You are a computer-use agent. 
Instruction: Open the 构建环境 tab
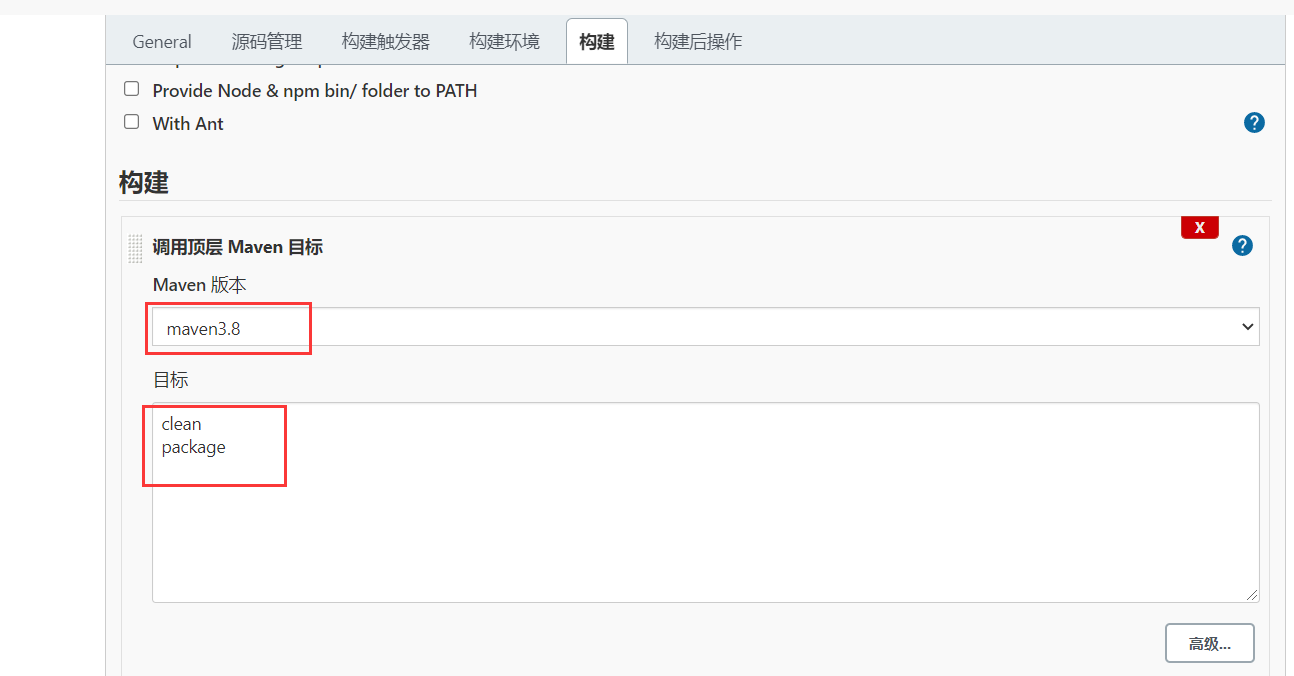(504, 41)
